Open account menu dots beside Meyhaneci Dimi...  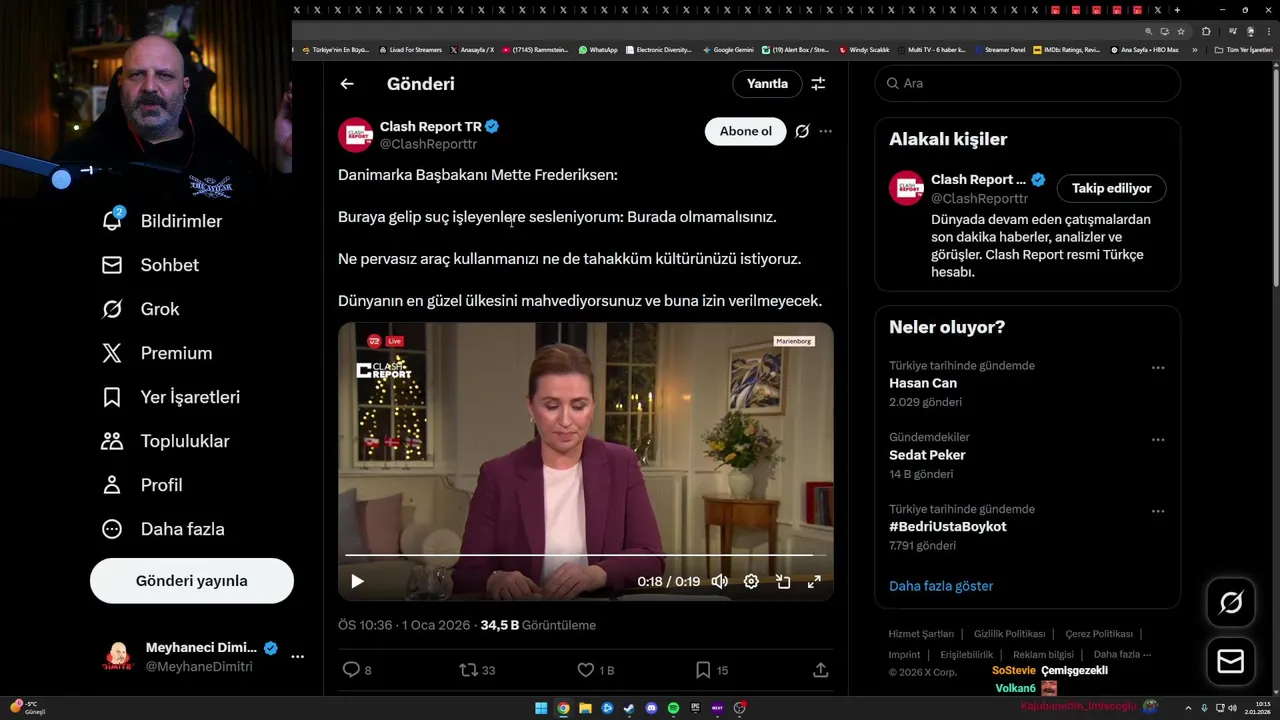297,657
